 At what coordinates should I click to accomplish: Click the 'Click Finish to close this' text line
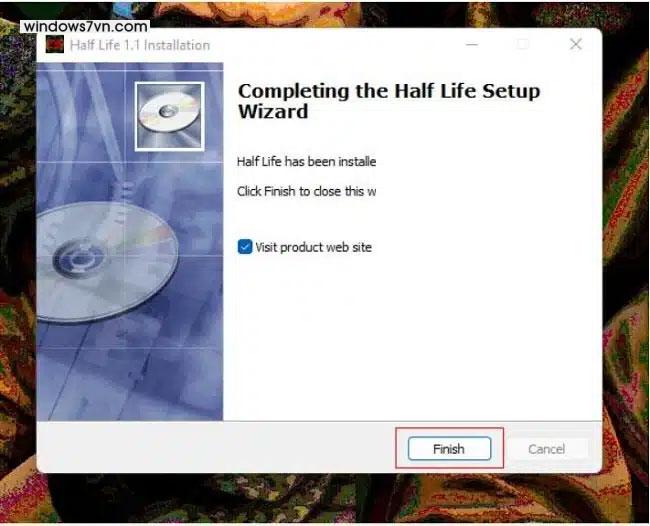(306, 191)
